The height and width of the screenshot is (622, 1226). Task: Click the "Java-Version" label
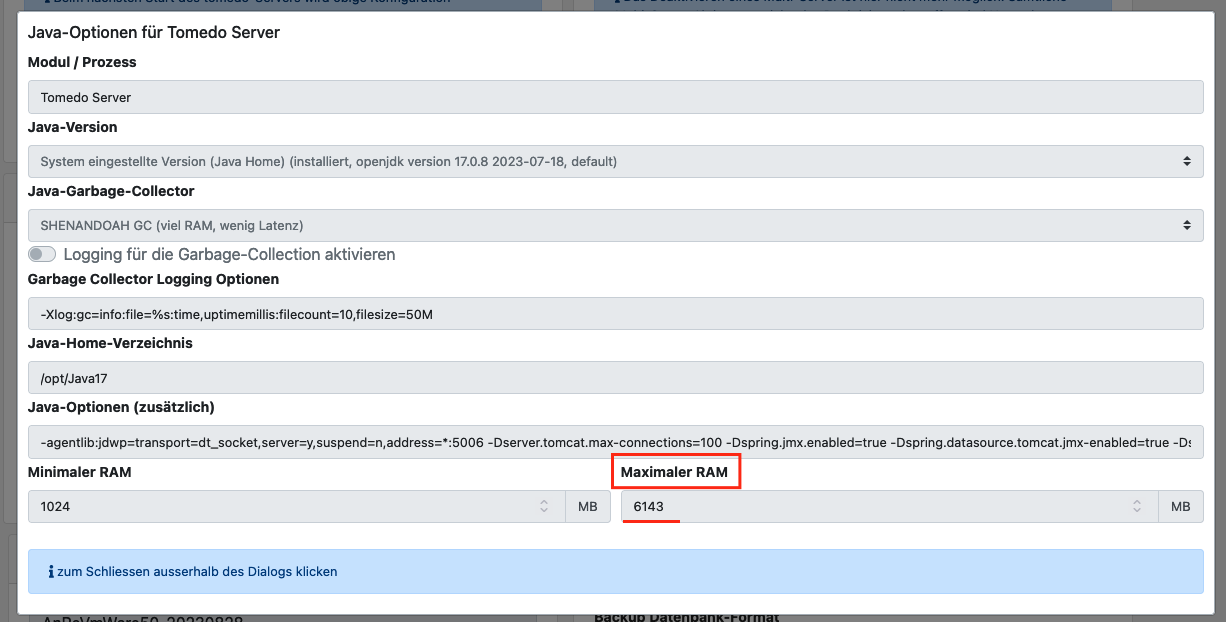tap(73, 127)
